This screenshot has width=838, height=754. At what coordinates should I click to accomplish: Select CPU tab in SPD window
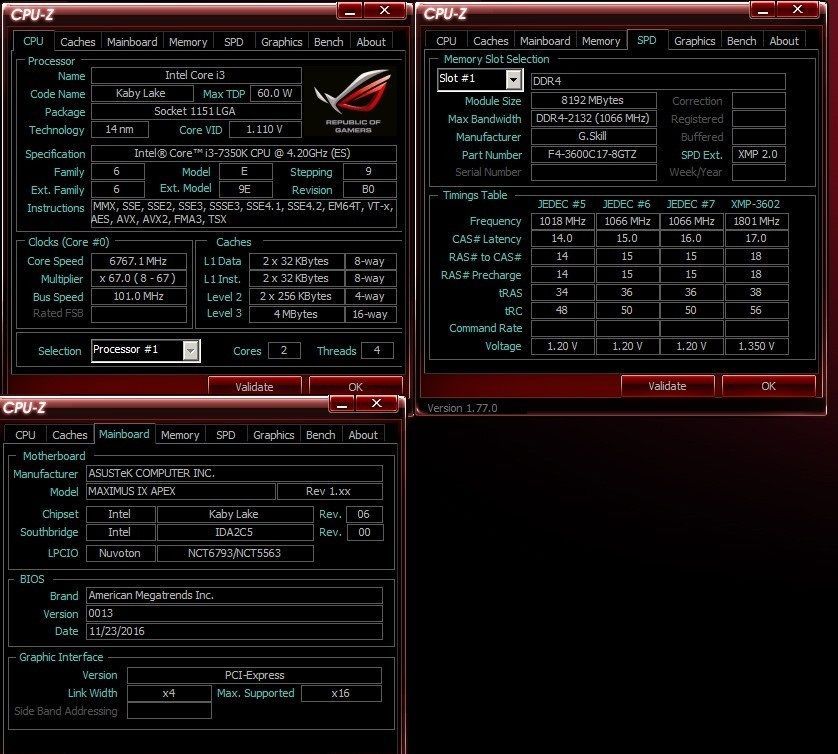tap(446, 41)
